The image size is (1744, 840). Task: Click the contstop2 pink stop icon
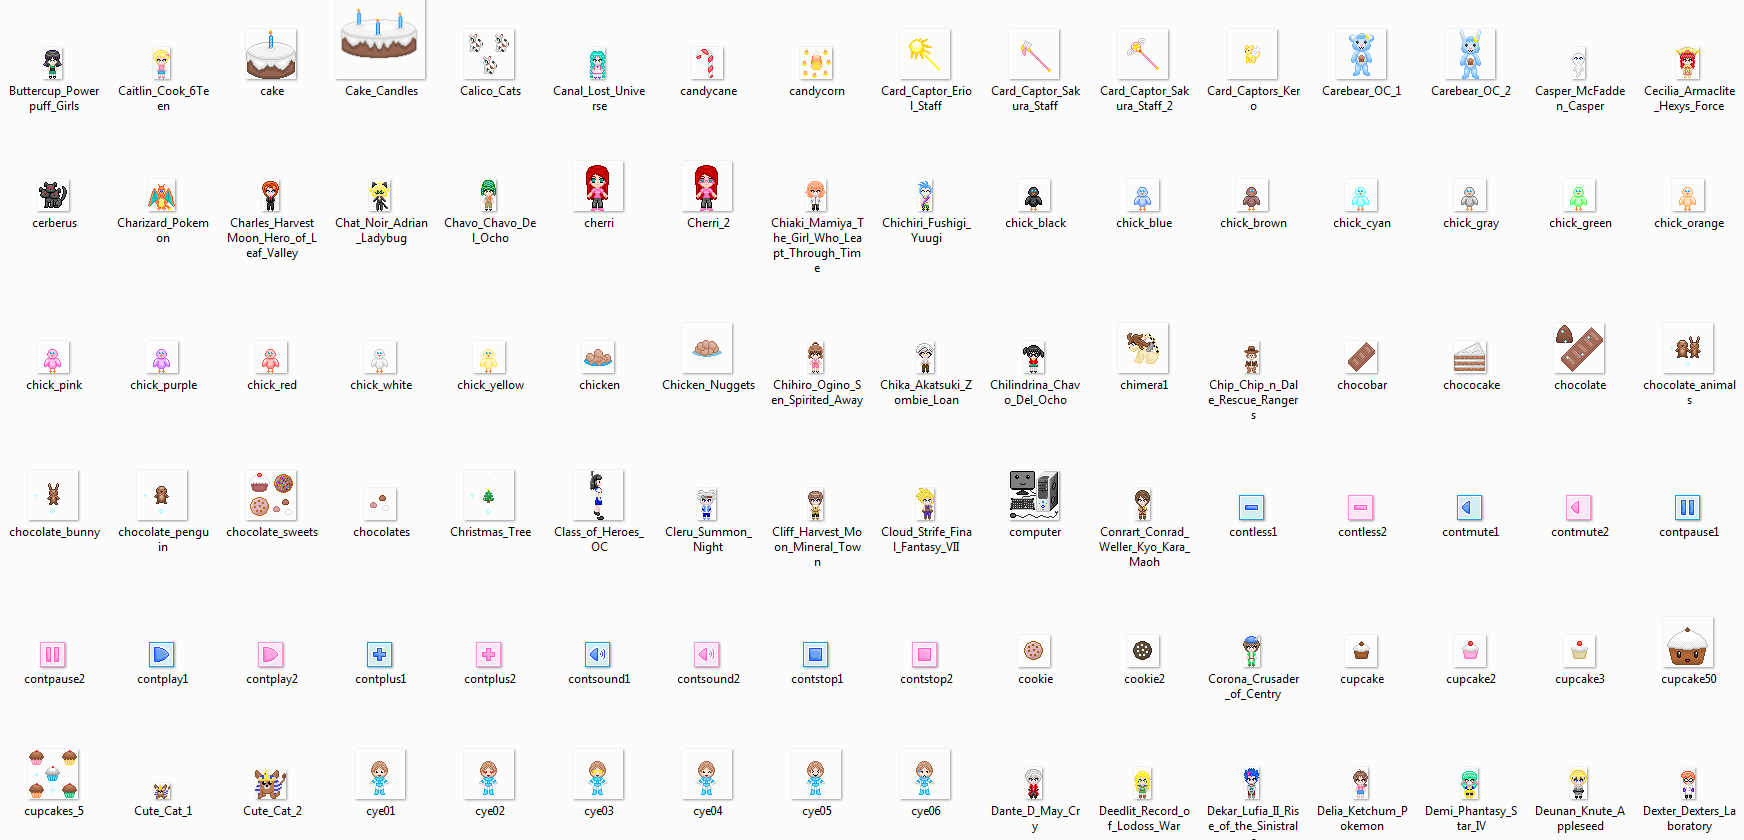925,654
